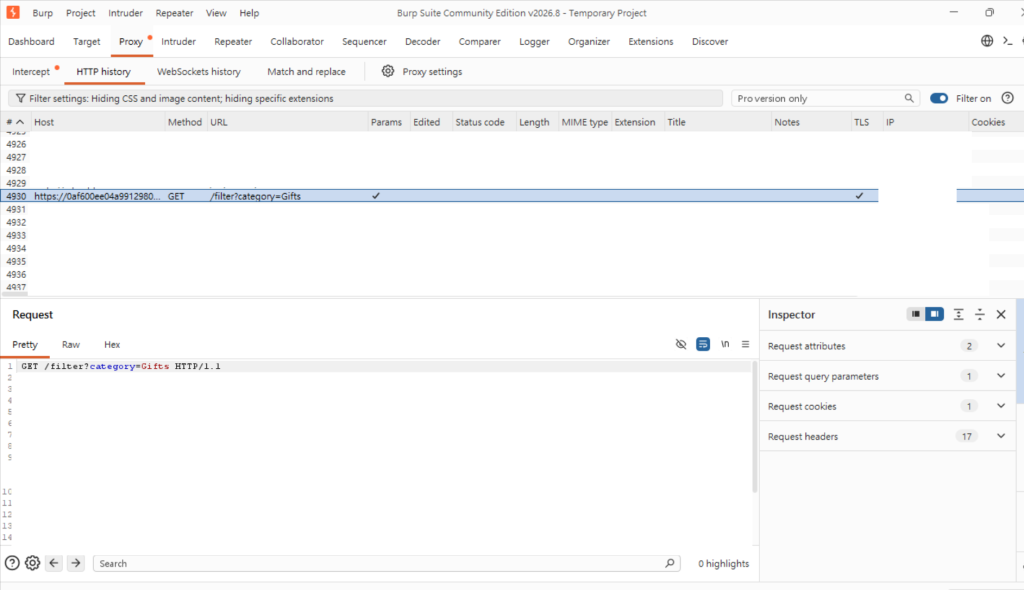Open the WebSockets history tab
This screenshot has width=1024, height=590.
tap(199, 71)
